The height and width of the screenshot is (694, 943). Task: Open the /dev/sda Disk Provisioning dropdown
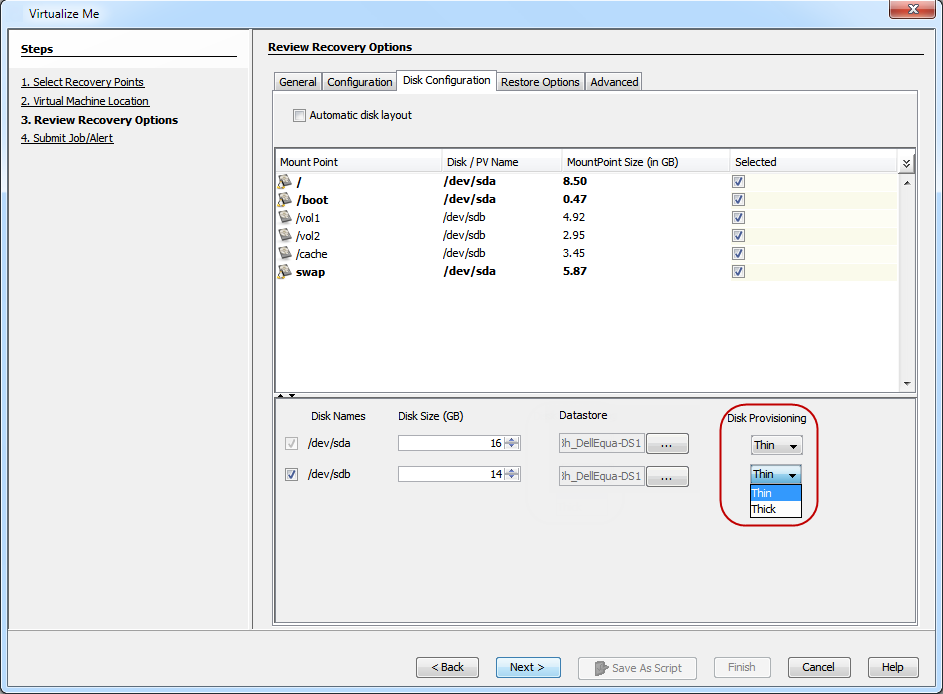[x=776, y=445]
